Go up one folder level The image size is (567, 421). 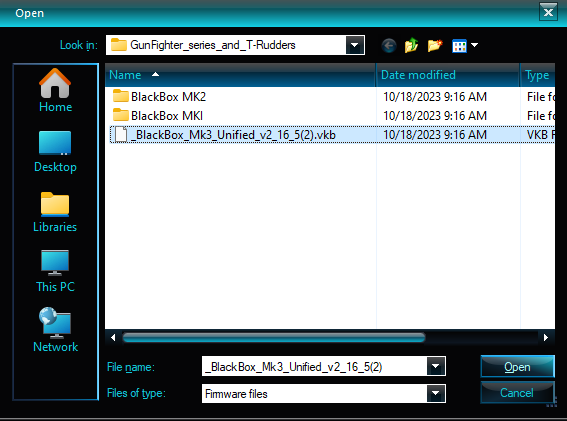click(x=411, y=46)
